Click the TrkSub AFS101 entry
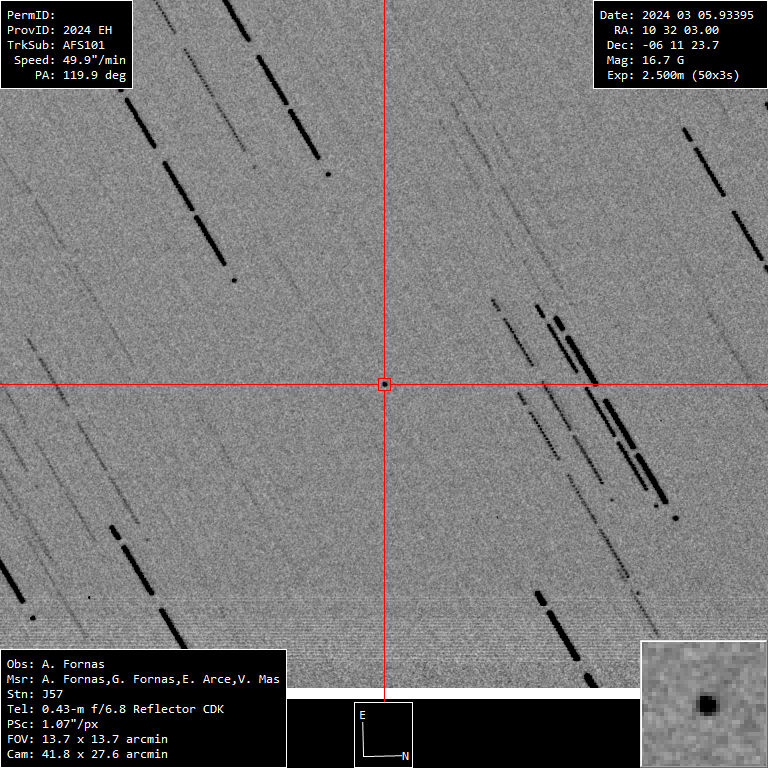Image resolution: width=768 pixels, height=768 pixels. tap(55, 45)
